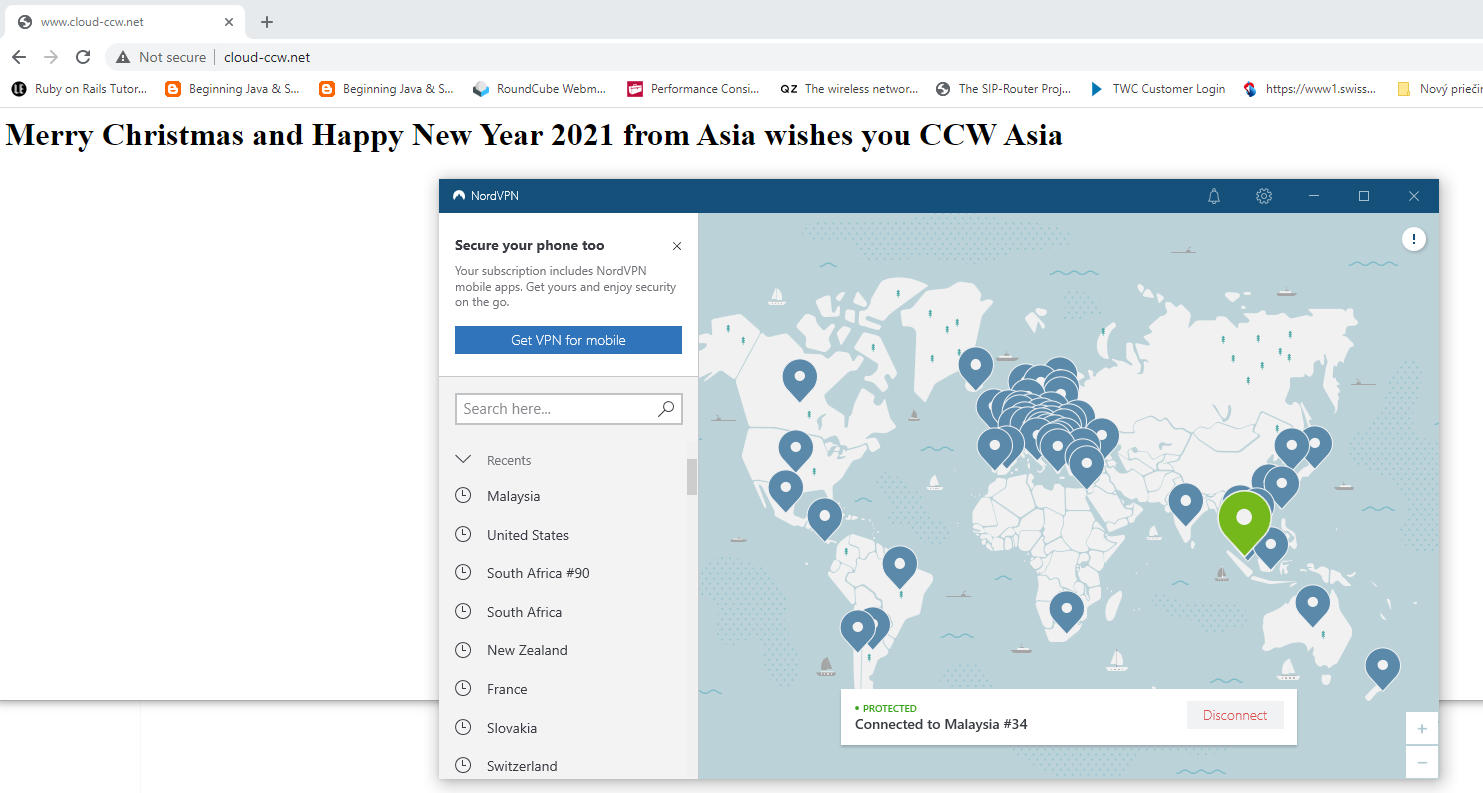Click Chrome back arrow
The height and width of the screenshot is (793, 1483).
(19, 57)
